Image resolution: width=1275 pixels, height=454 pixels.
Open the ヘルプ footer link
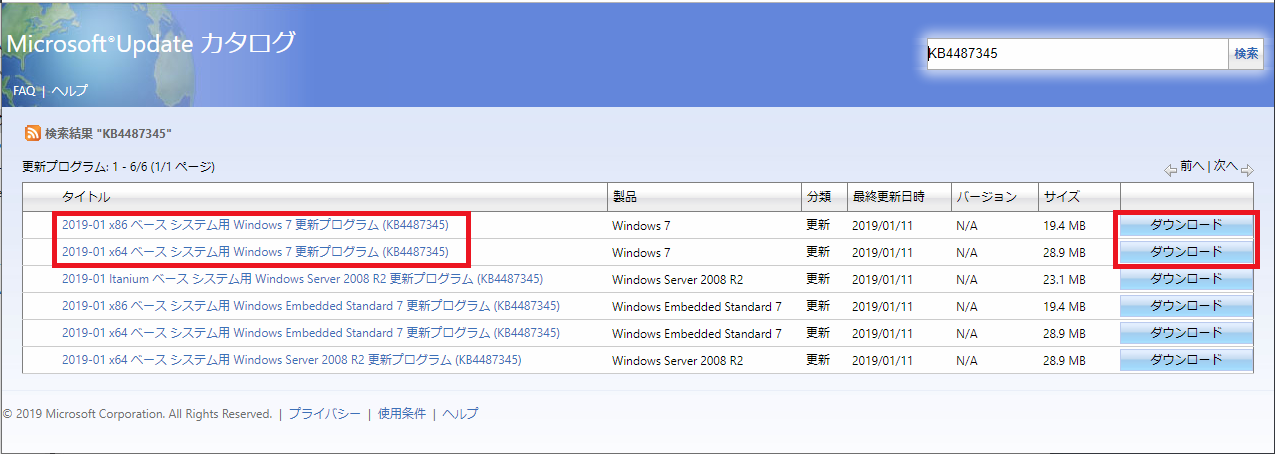click(460, 414)
